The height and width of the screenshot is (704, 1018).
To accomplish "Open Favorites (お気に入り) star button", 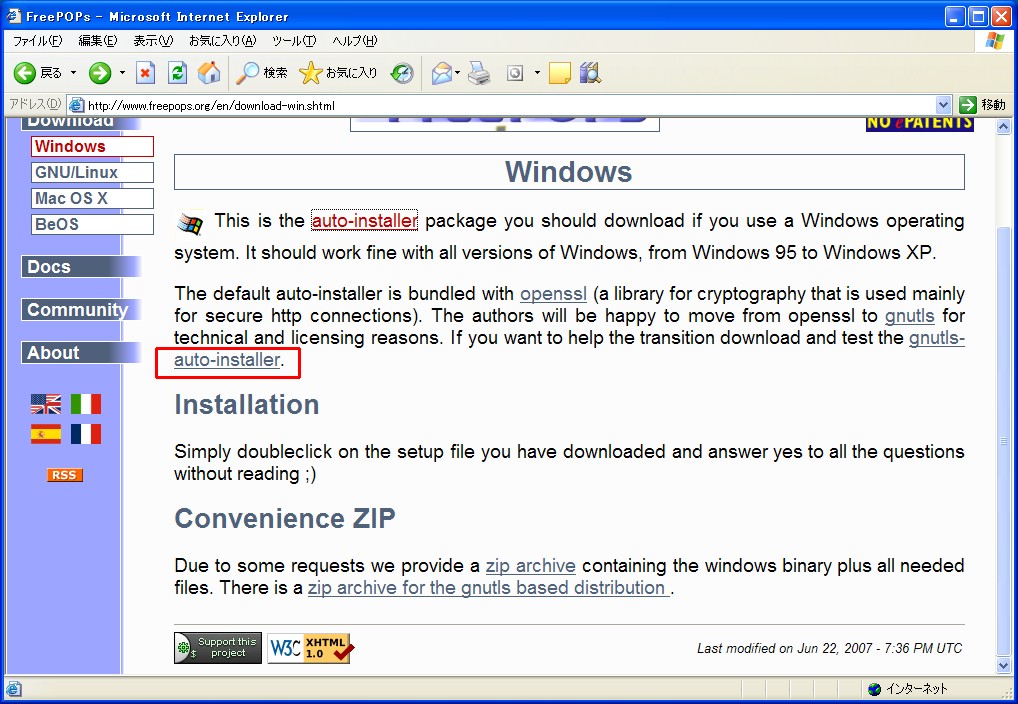I will 338,73.
